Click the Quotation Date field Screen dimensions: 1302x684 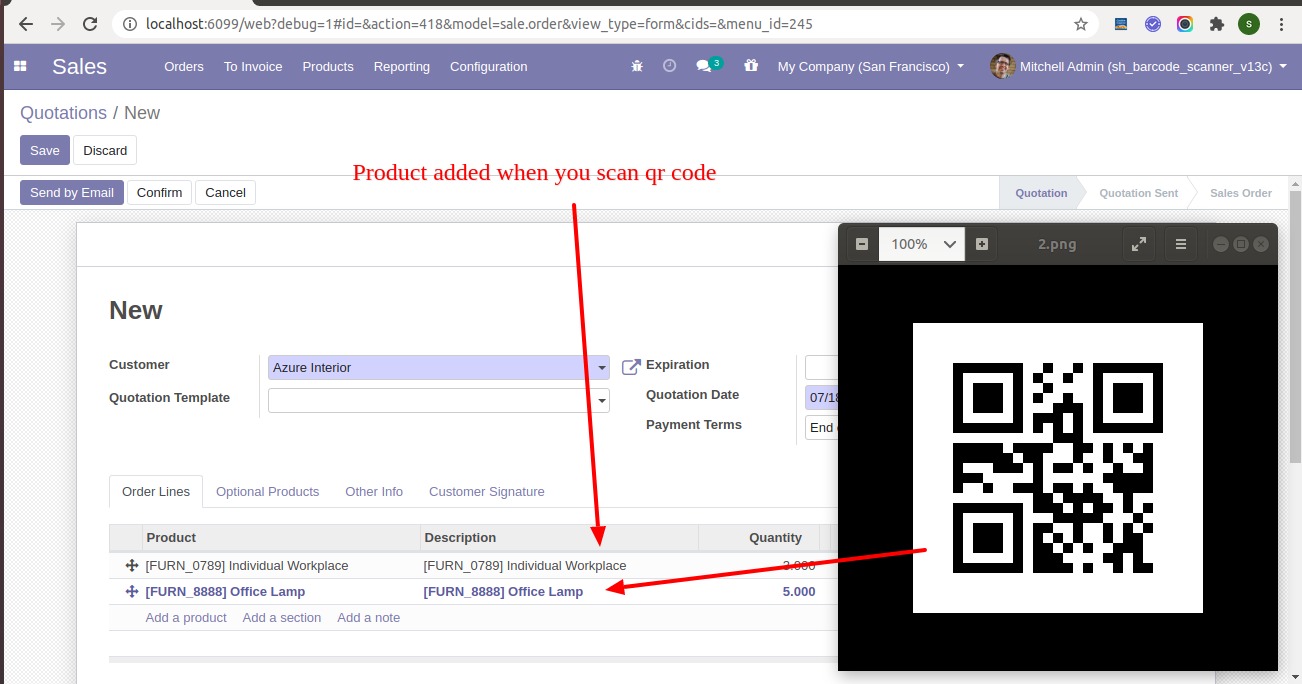(x=821, y=397)
